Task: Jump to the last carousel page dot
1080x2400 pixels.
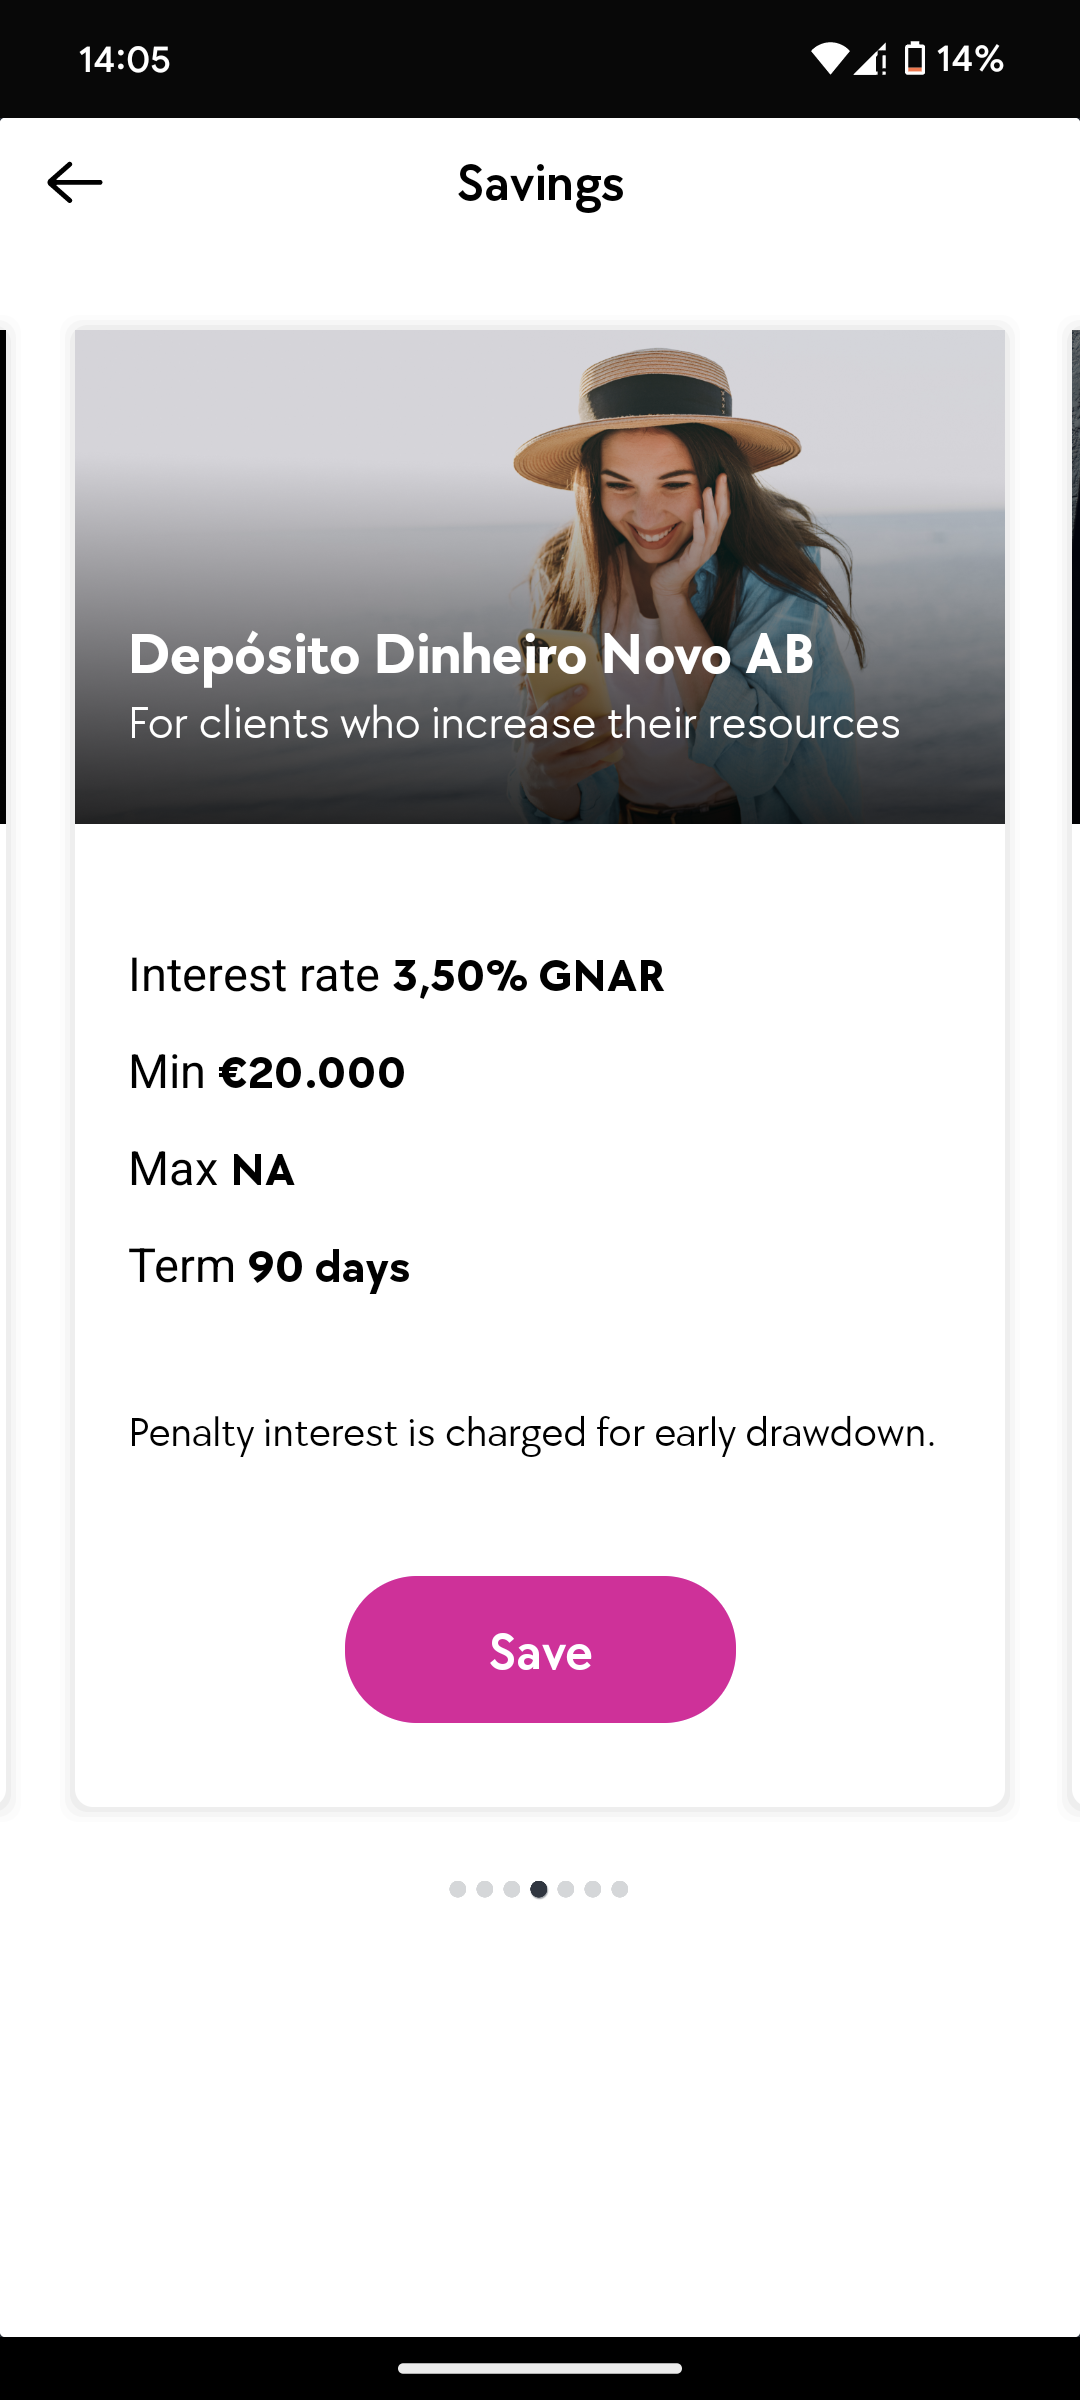Action: tap(620, 1889)
